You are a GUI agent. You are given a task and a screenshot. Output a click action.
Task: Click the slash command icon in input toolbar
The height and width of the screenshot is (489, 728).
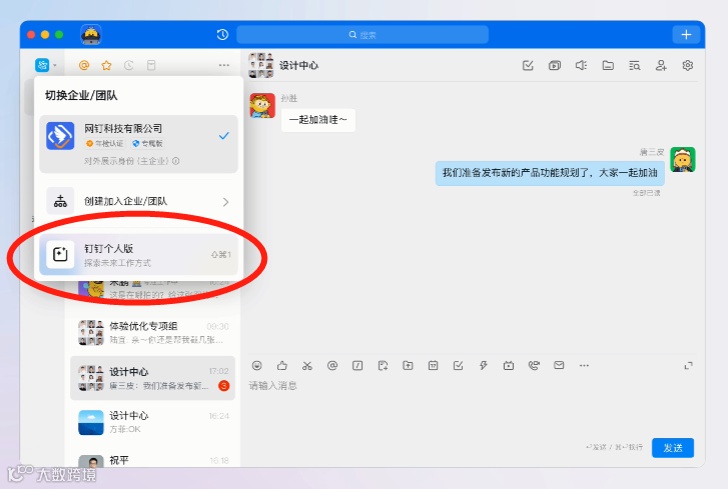pos(358,365)
